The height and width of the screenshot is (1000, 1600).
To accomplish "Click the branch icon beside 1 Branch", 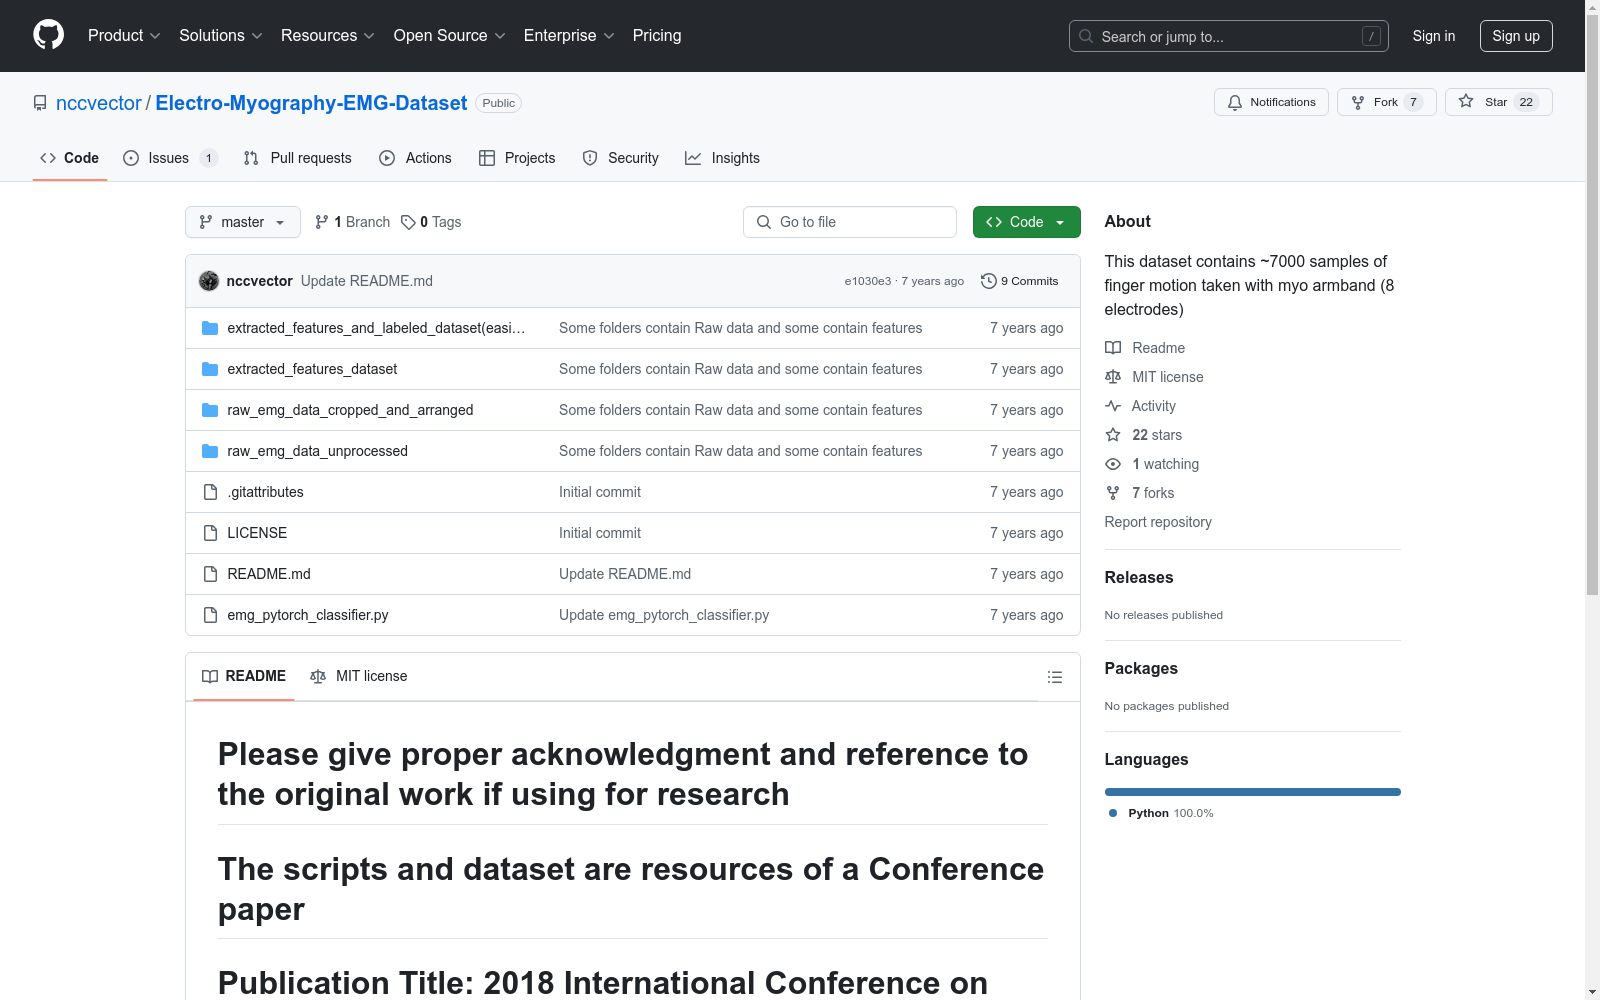I will pos(322,222).
